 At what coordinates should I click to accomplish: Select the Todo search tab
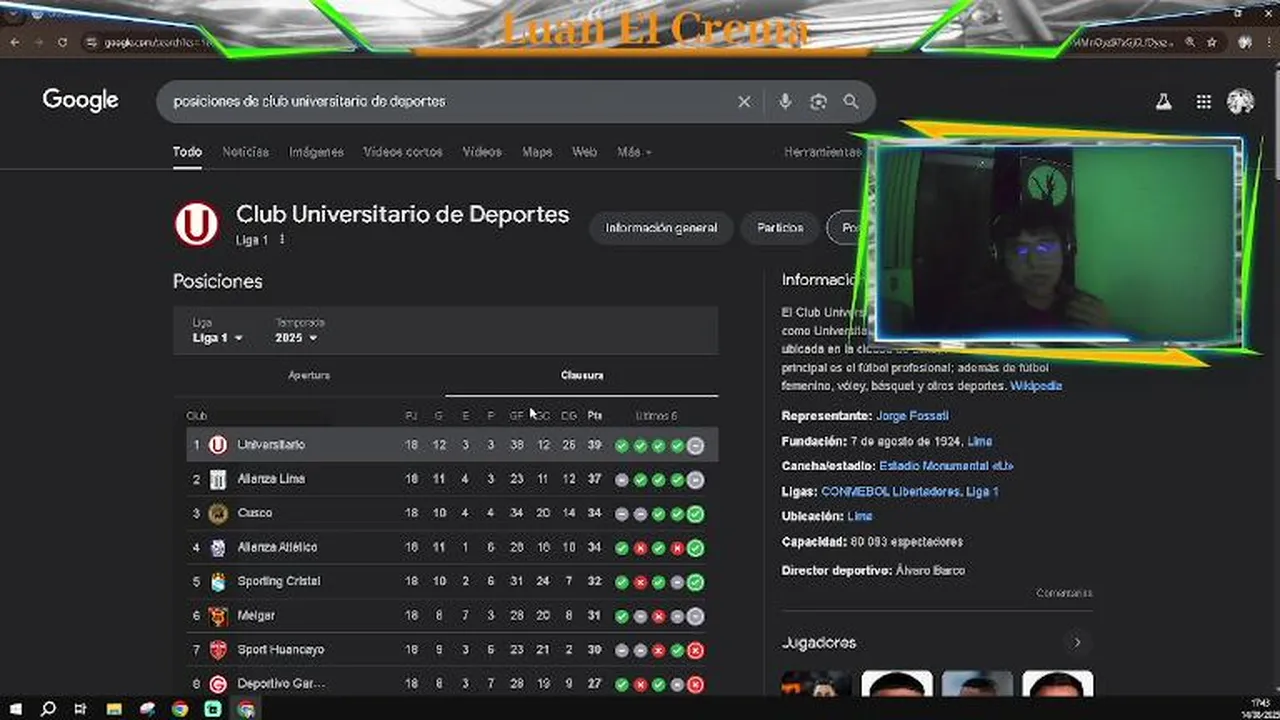[x=187, y=152]
